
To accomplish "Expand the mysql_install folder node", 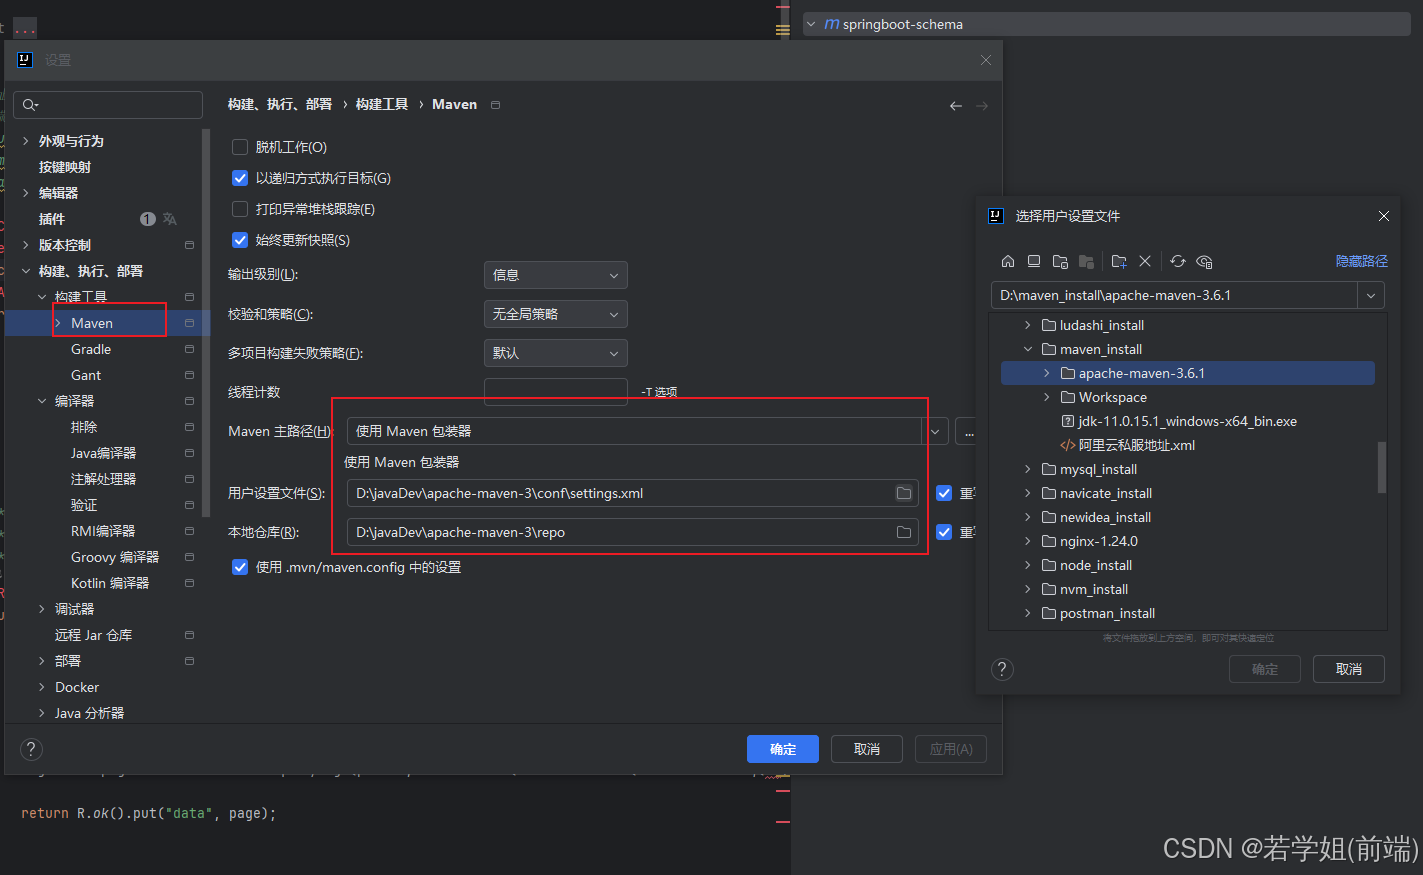I will pyautogui.click(x=1027, y=469).
